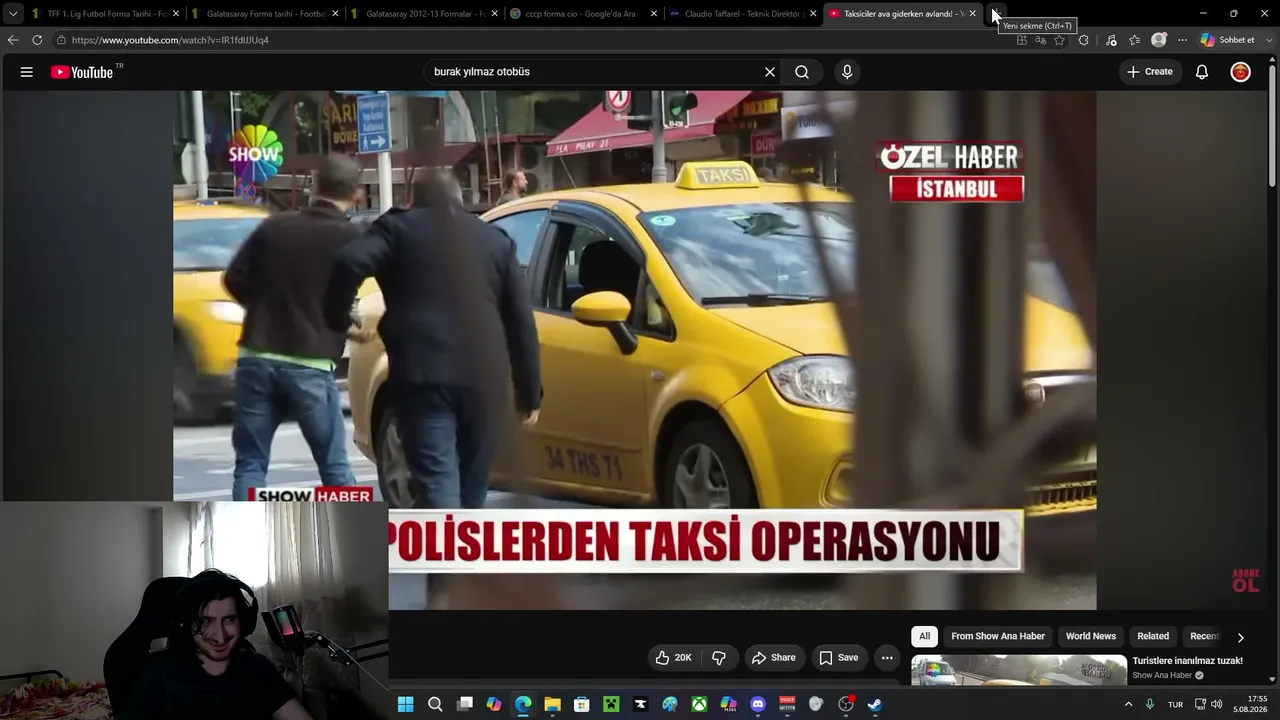Open YouTube notifications bell
The width and height of the screenshot is (1280, 720).
click(x=1202, y=72)
